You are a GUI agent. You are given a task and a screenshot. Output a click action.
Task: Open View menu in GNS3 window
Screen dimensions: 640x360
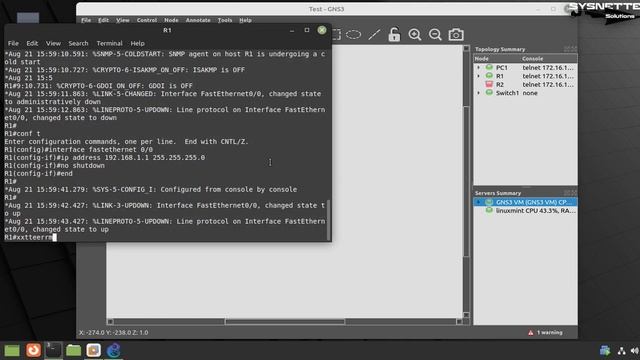122,20
